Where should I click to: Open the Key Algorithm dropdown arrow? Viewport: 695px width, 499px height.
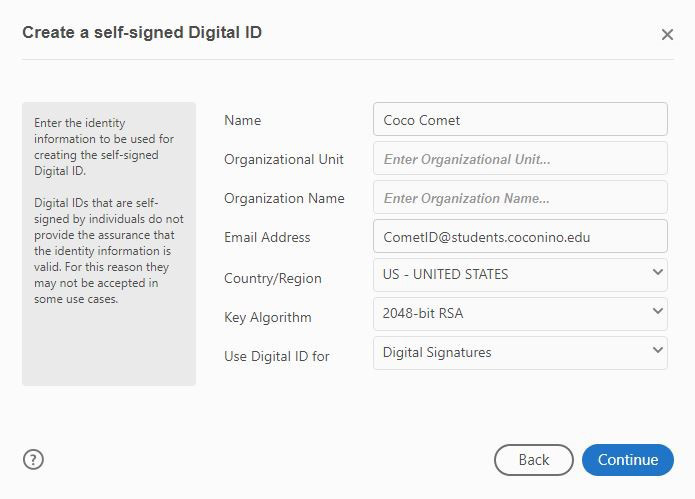657,311
